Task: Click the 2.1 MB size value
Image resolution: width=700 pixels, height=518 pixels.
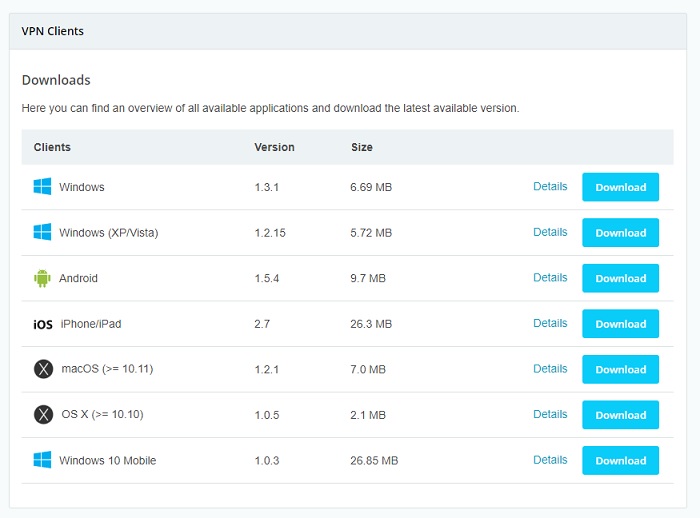Action: pos(368,415)
